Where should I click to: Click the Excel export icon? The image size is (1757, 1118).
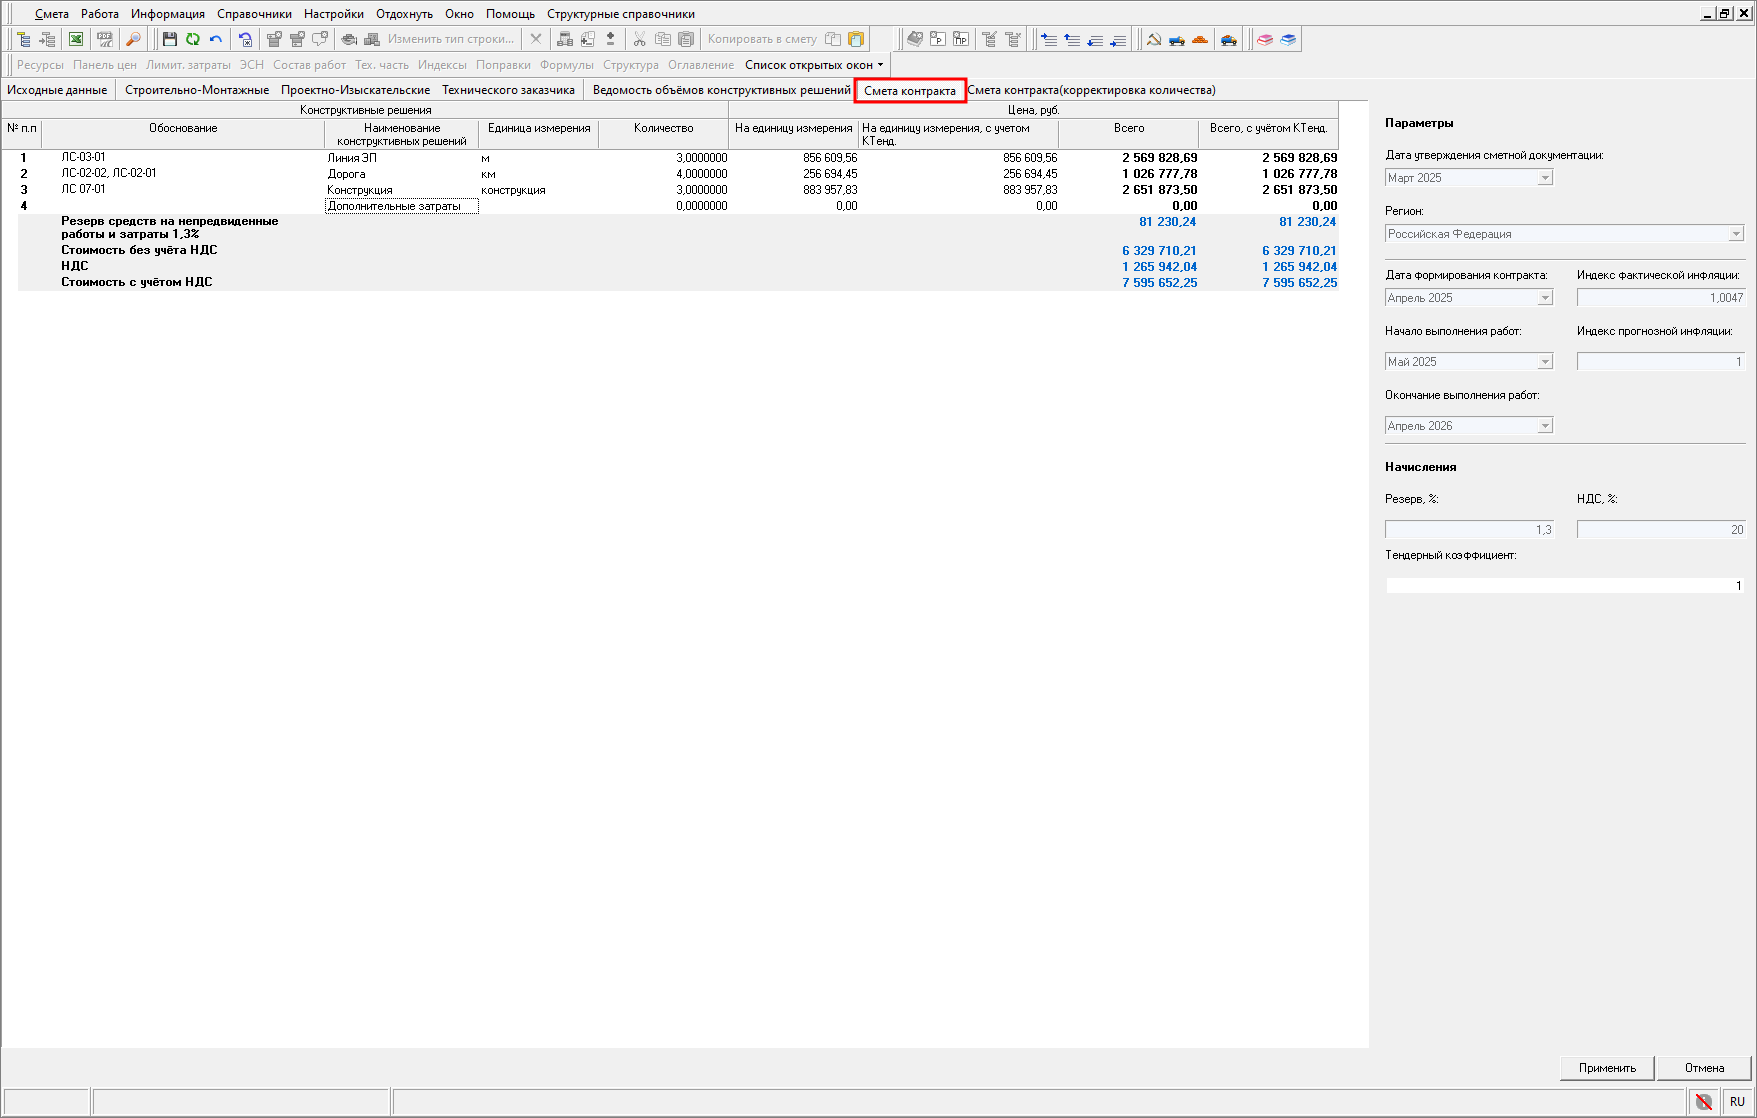point(76,39)
